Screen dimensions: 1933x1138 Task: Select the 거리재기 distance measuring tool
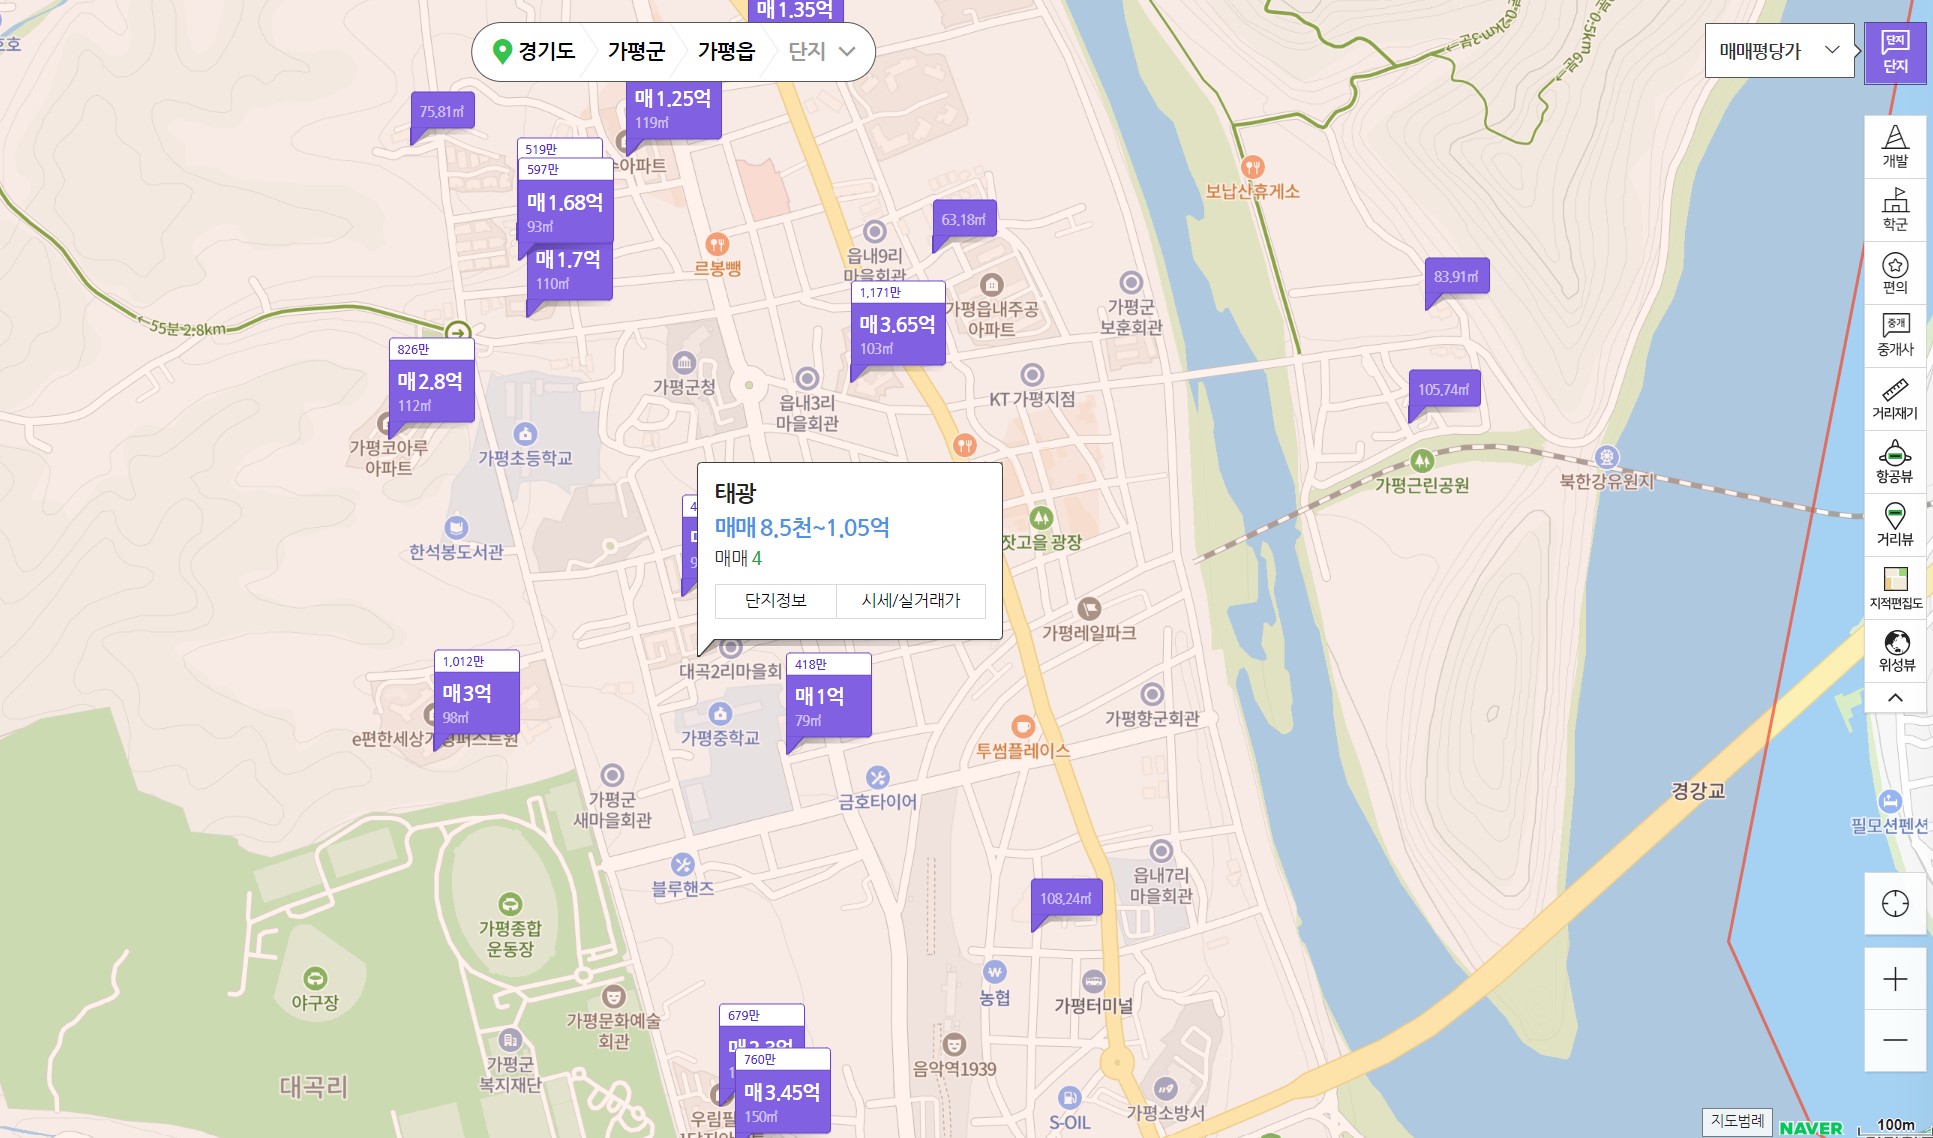point(1895,399)
